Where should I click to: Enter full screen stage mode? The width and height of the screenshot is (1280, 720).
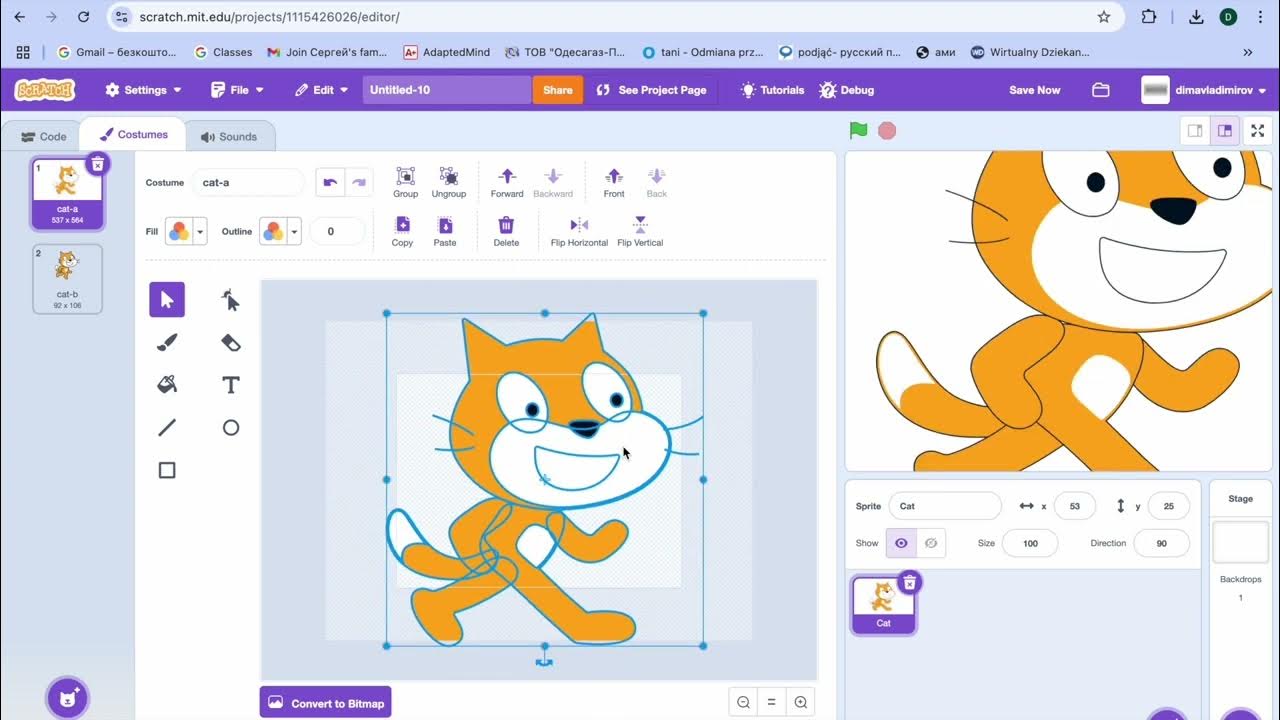(1257, 131)
